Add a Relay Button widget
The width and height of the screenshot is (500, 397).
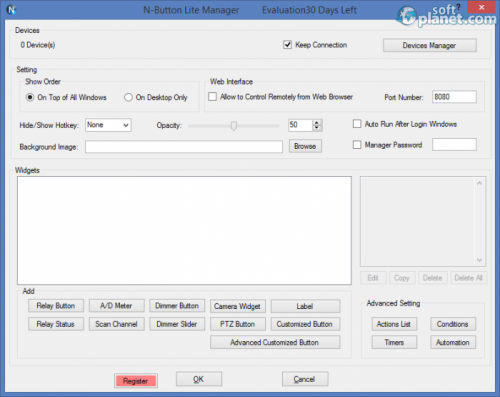coord(56,306)
